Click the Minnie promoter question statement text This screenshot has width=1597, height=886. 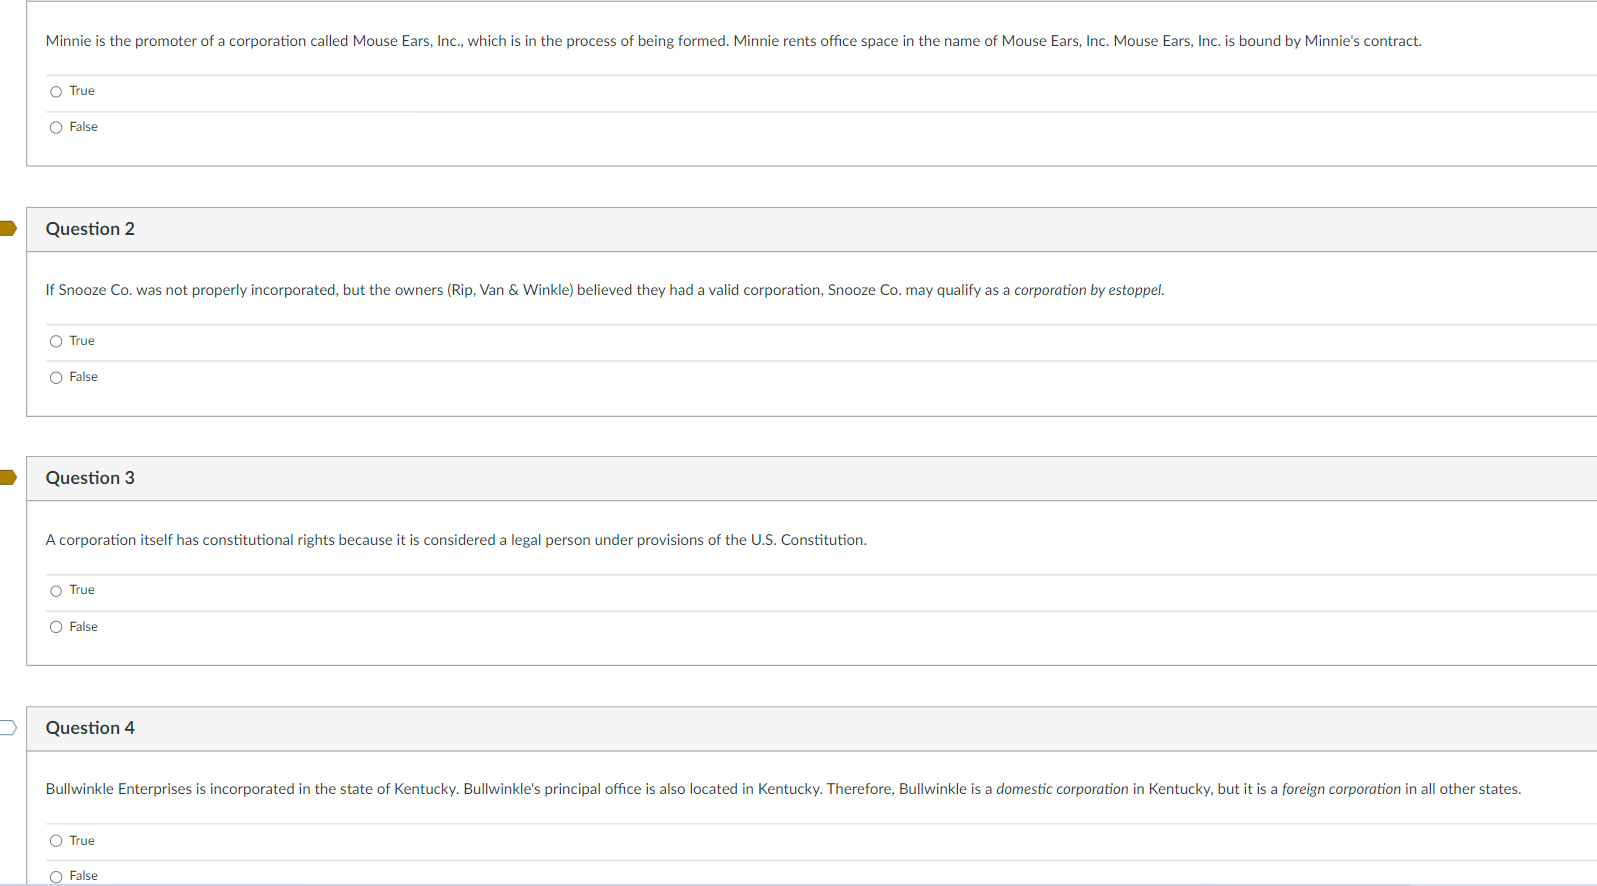click(x=700, y=41)
